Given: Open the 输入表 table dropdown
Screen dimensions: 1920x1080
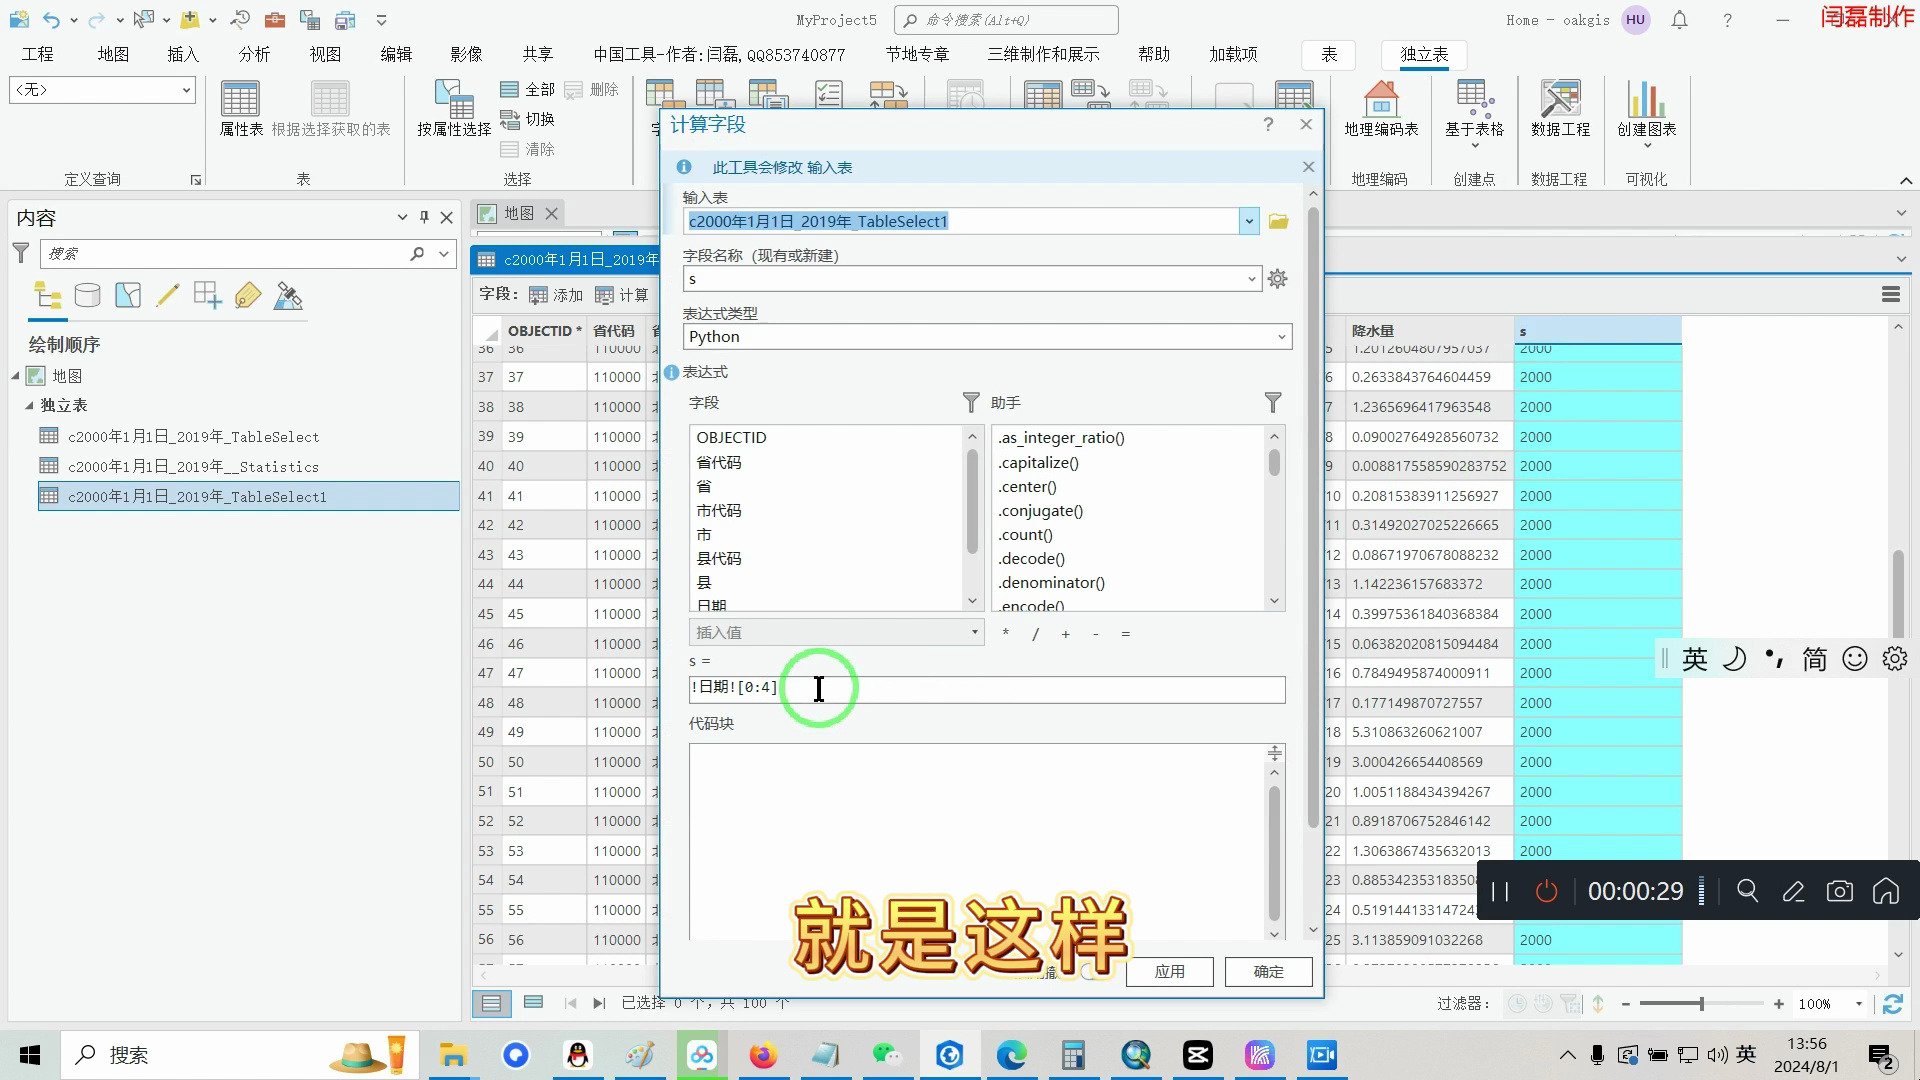Looking at the screenshot, I should (x=1248, y=221).
